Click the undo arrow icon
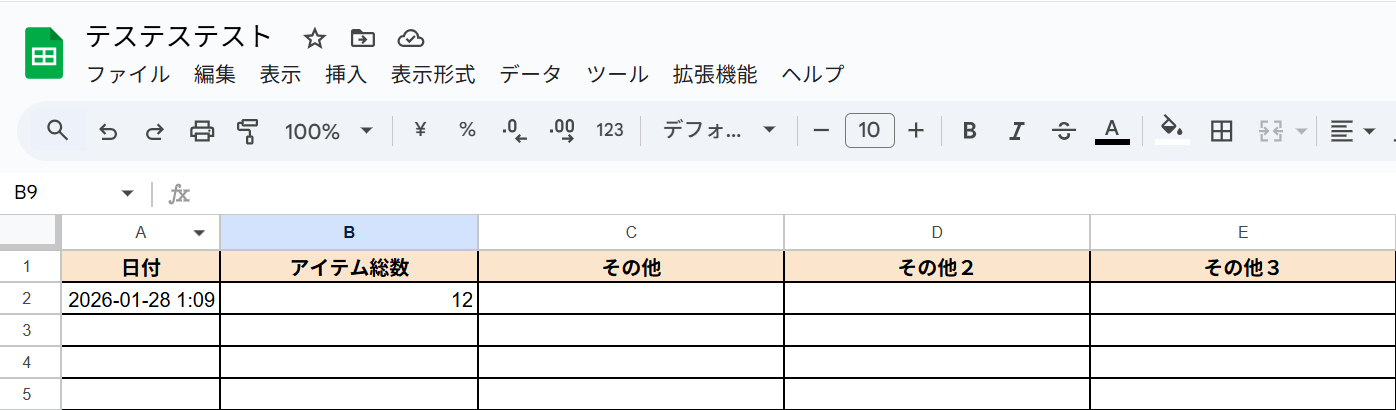Viewport: 1396px width, 410px height. pyautogui.click(x=108, y=131)
